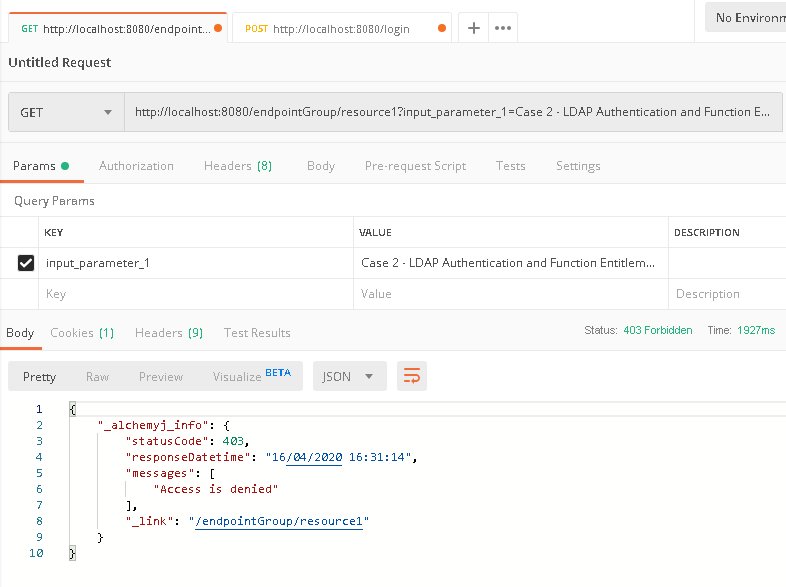Open the Authorization tab
Screen dimensions: 786x587
136,166
